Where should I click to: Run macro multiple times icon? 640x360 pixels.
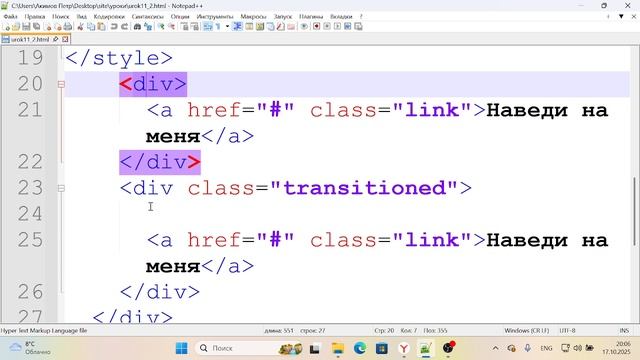point(348,27)
